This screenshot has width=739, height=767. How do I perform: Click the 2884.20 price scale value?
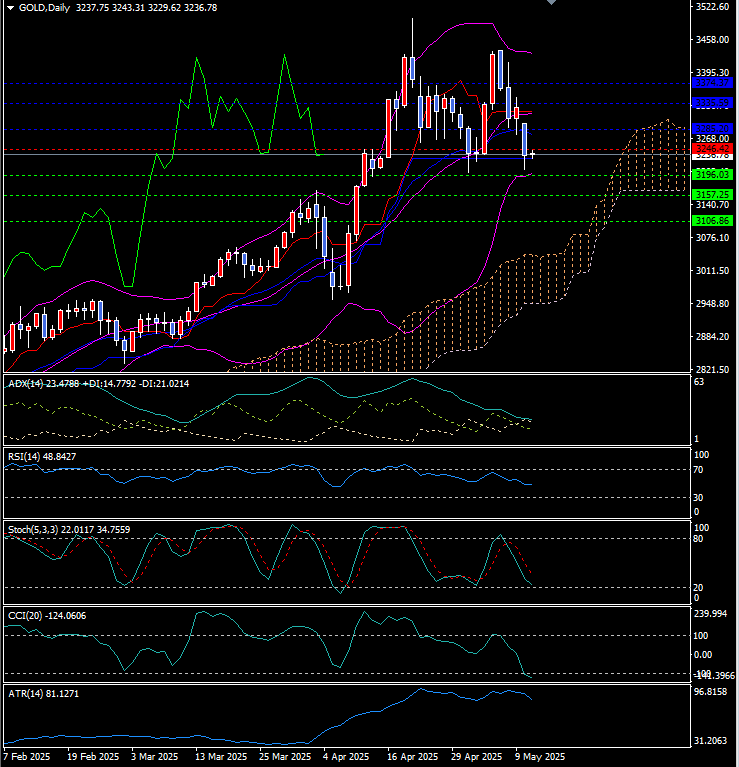(x=712, y=337)
